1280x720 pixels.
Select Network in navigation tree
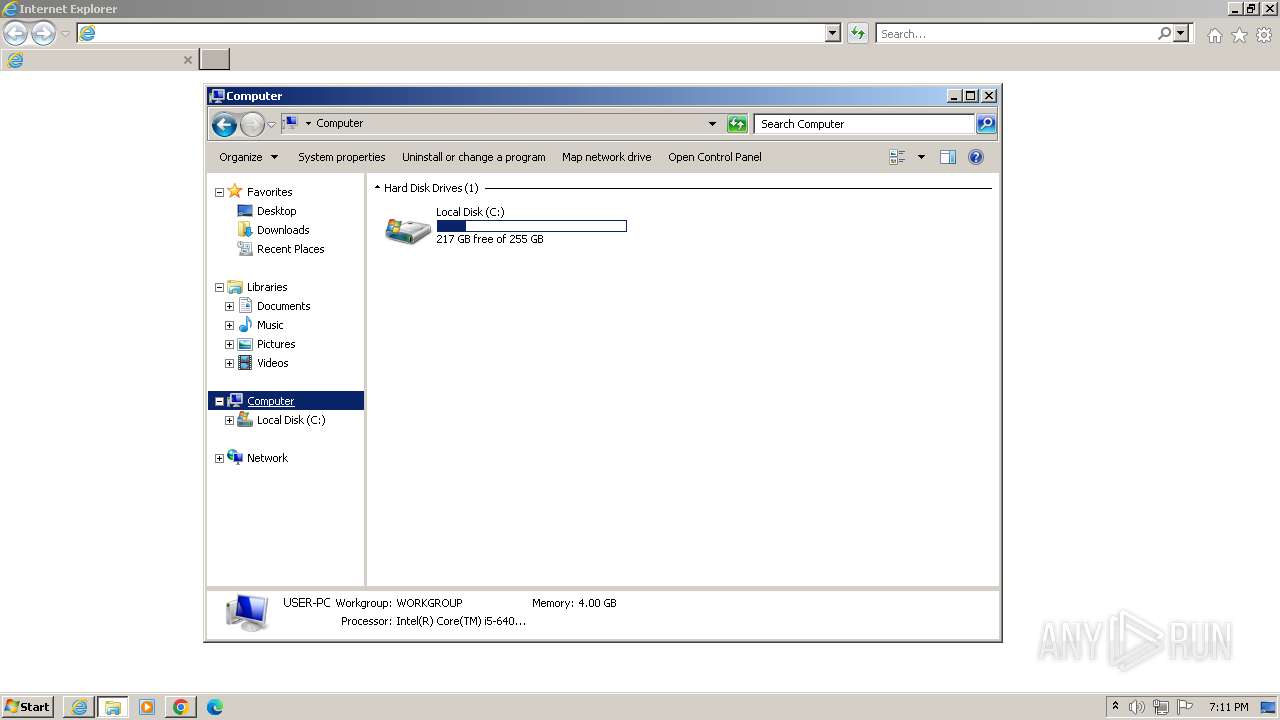pyautogui.click(x=267, y=458)
